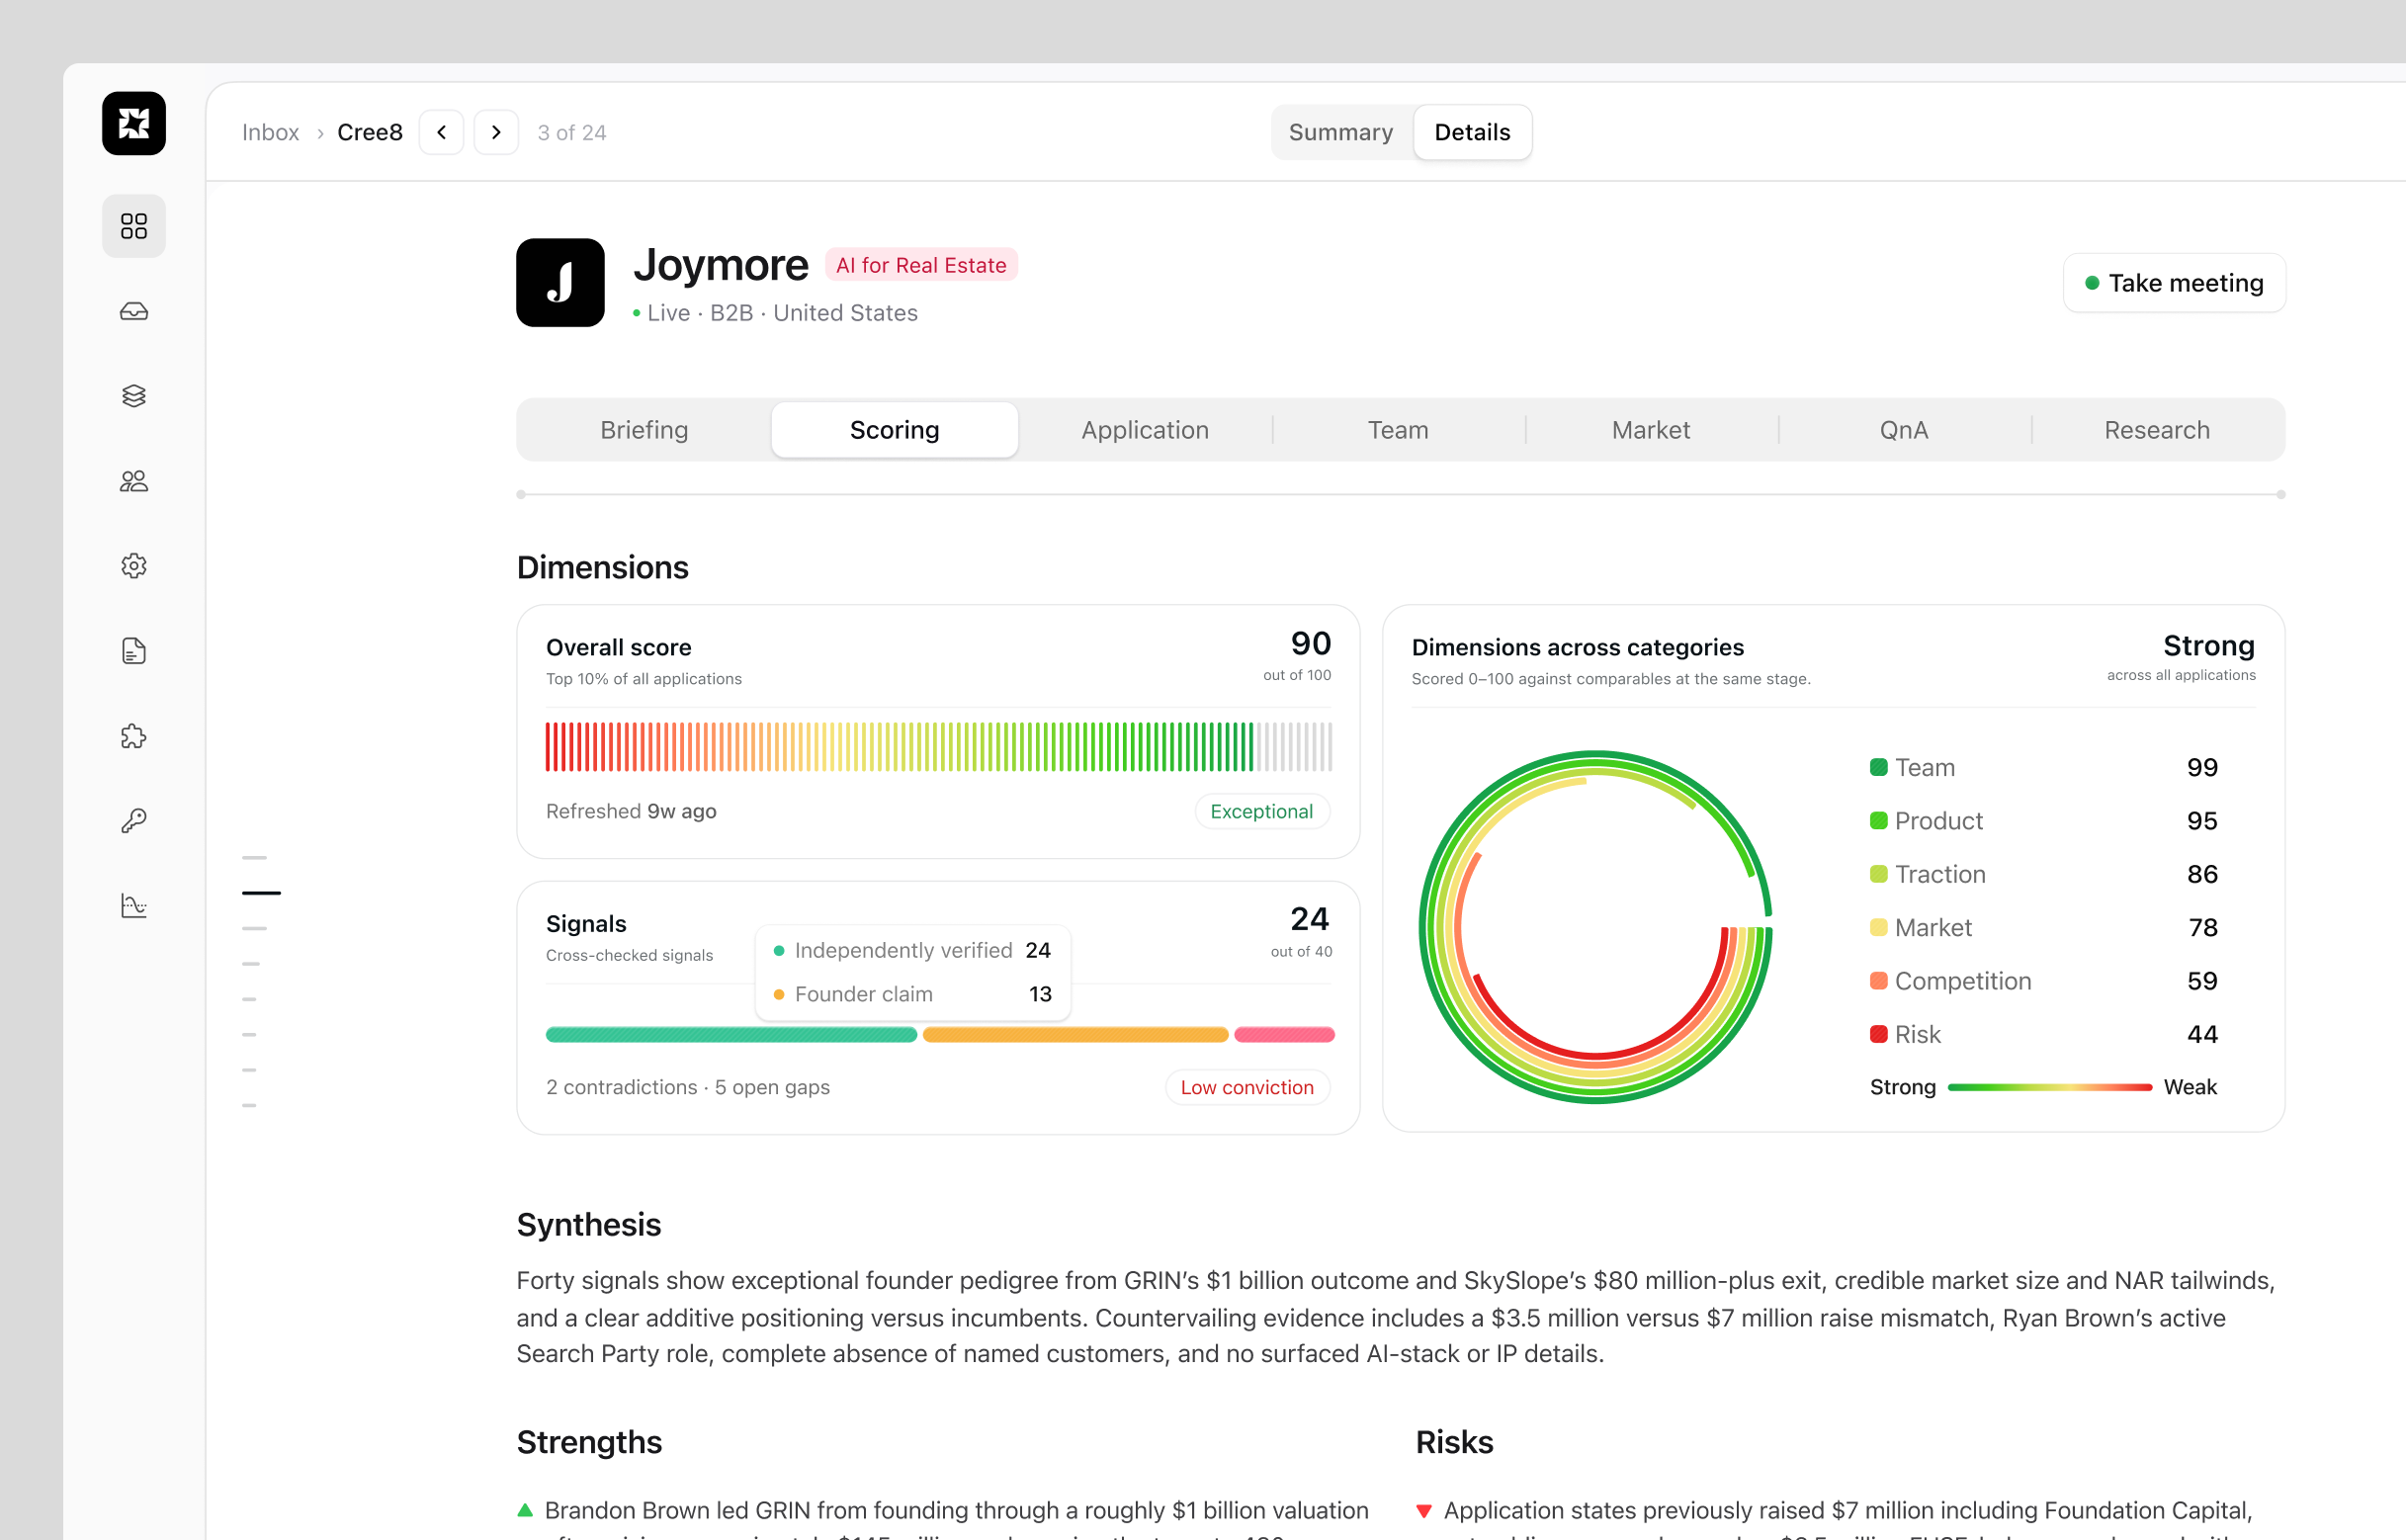
Task: Click the Strengths heading
Action: [589, 1442]
